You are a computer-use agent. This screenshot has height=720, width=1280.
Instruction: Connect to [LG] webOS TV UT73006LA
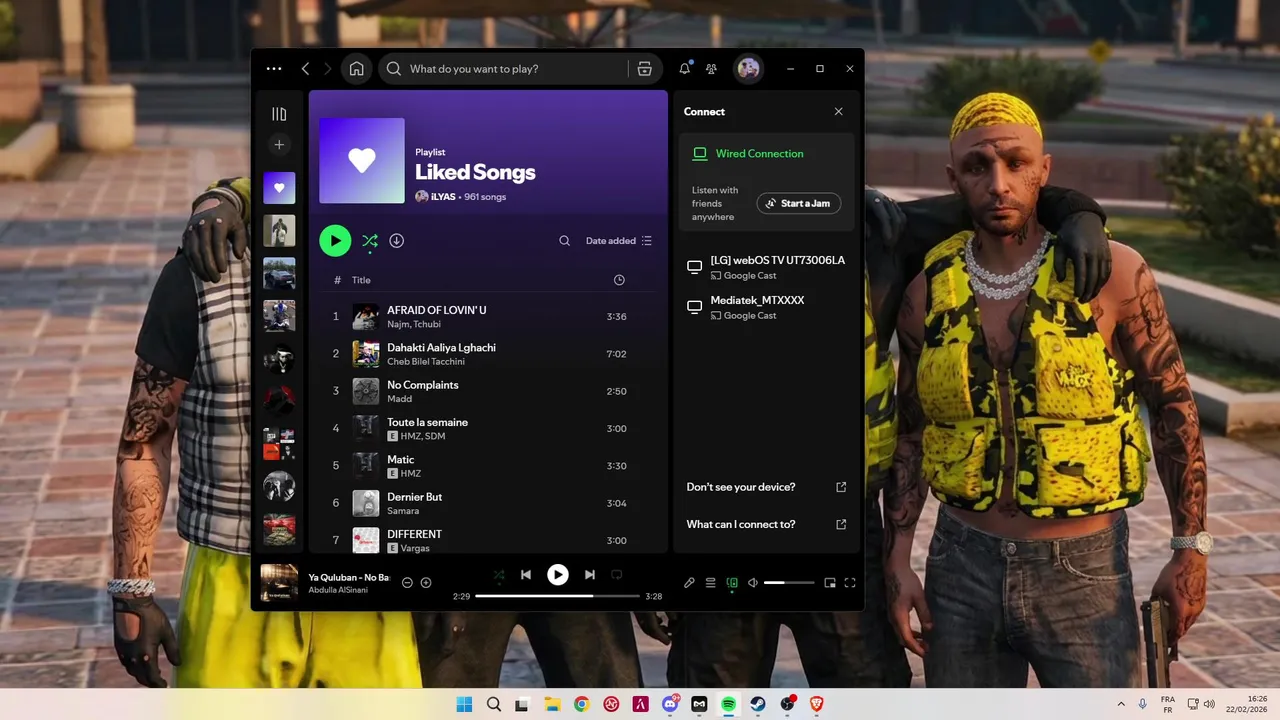coord(767,267)
